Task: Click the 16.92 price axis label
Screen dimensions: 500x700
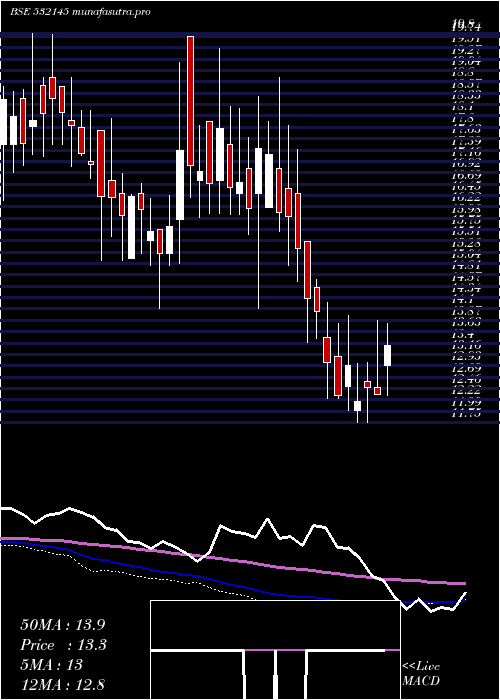Action: point(466,164)
